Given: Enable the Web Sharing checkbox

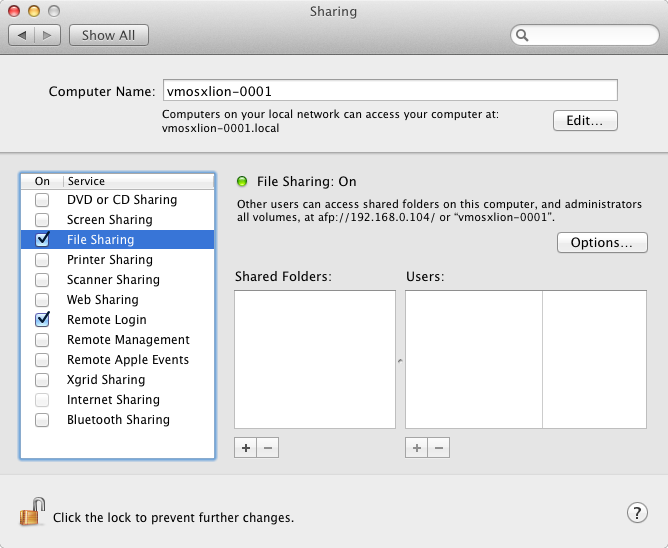Looking at the screenshot, I should point(42,300).
